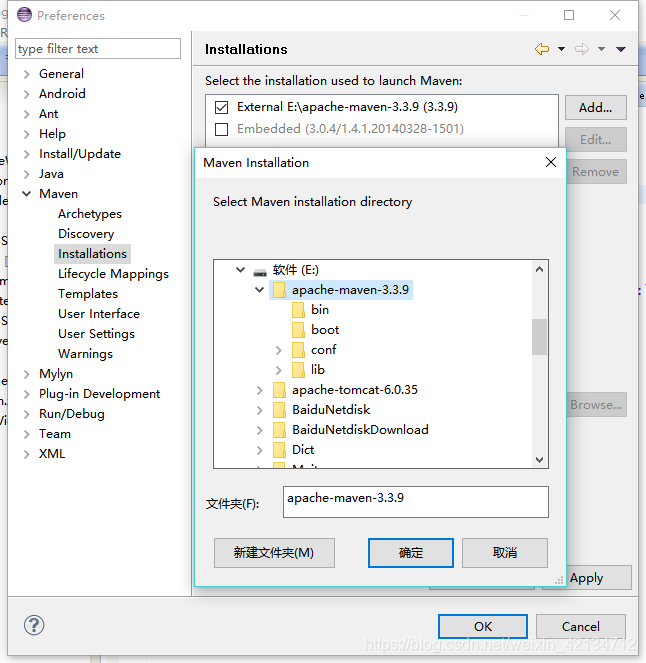Collapse the Maven preferences node

tap(27, 194)
